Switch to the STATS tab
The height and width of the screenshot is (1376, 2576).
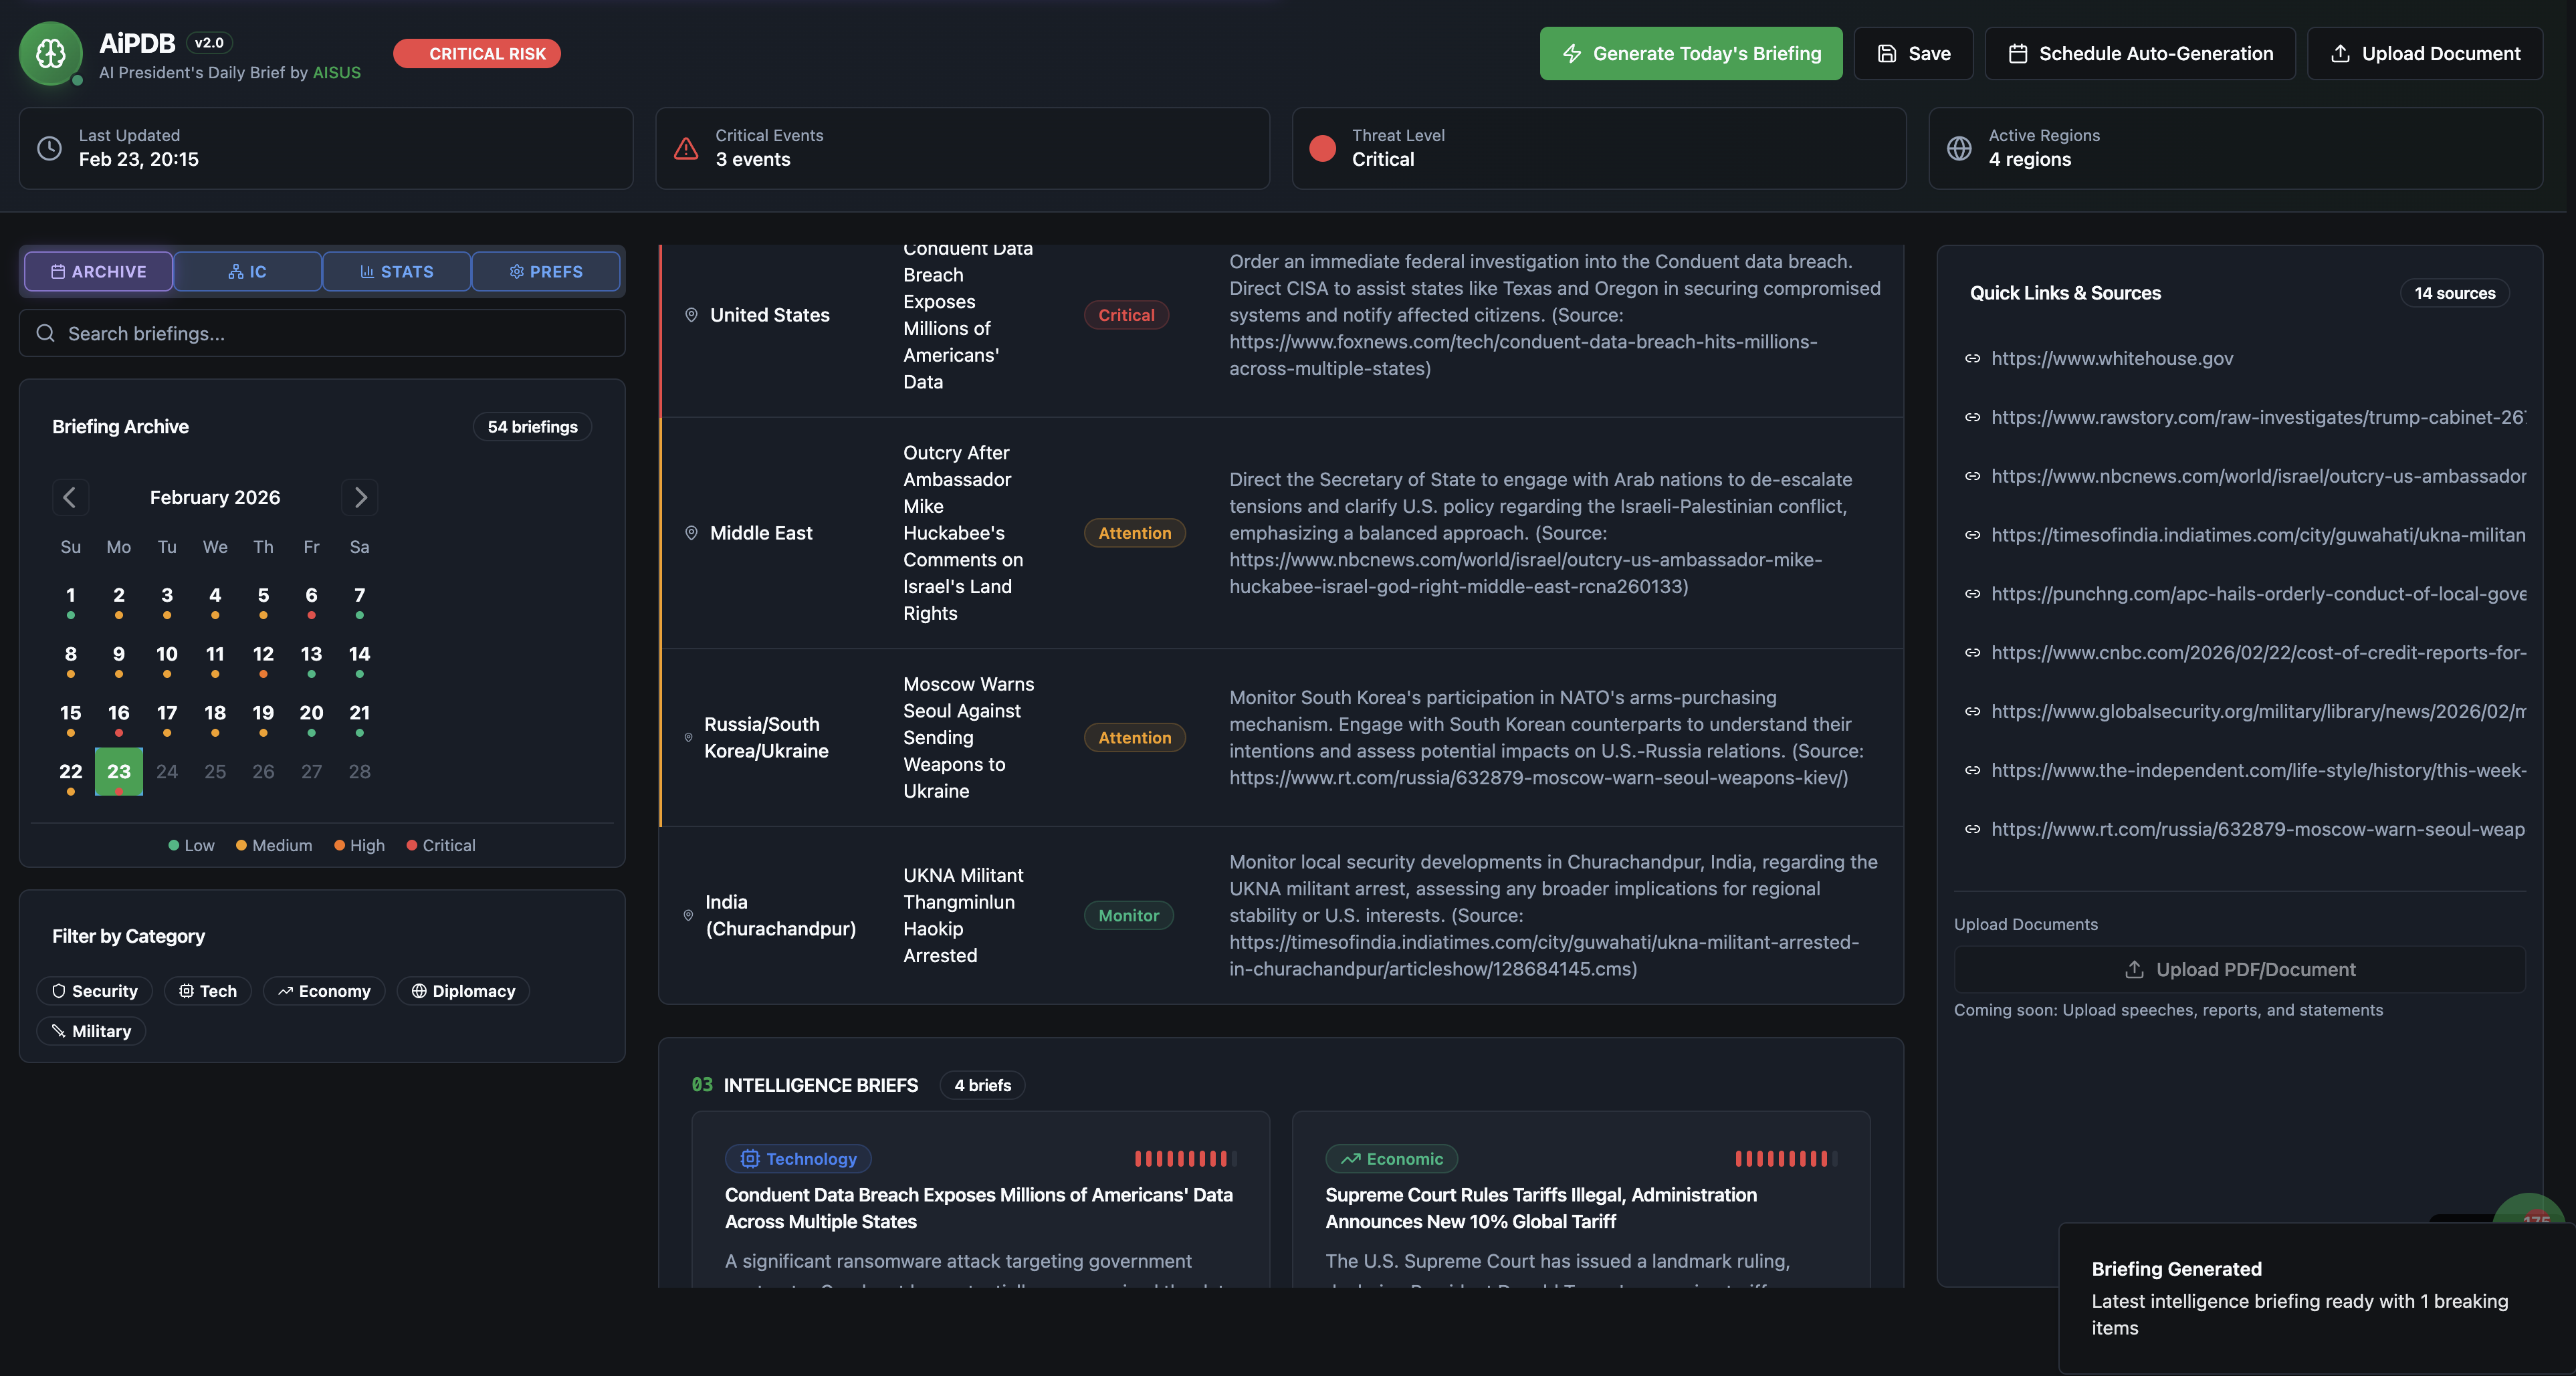pos(397,271)
